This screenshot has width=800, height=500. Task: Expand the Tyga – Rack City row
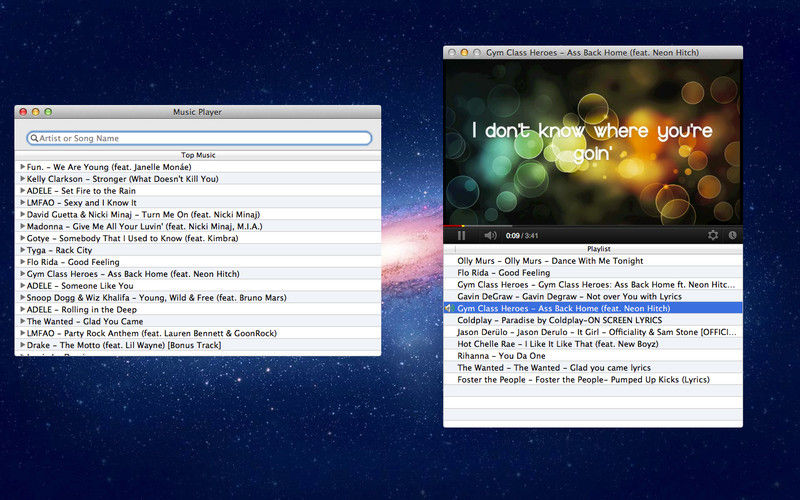pos(22,250)
